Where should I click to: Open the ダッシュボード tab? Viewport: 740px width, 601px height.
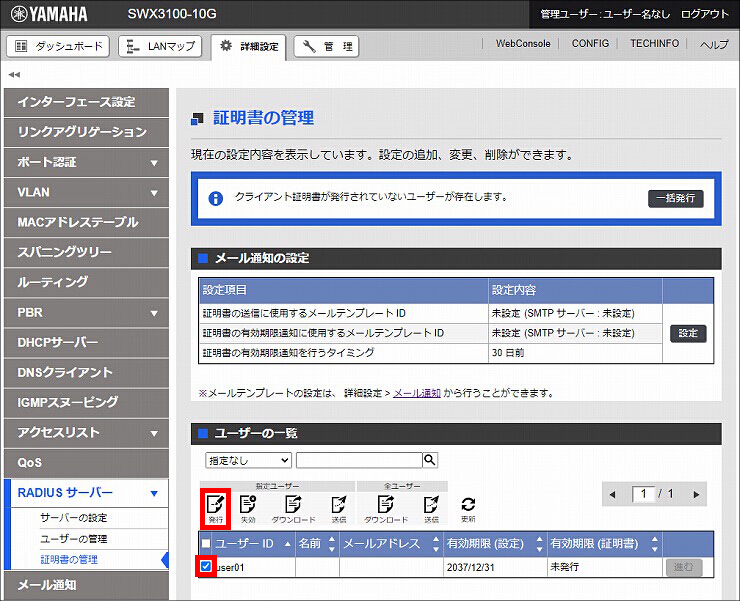coord(58,46)
